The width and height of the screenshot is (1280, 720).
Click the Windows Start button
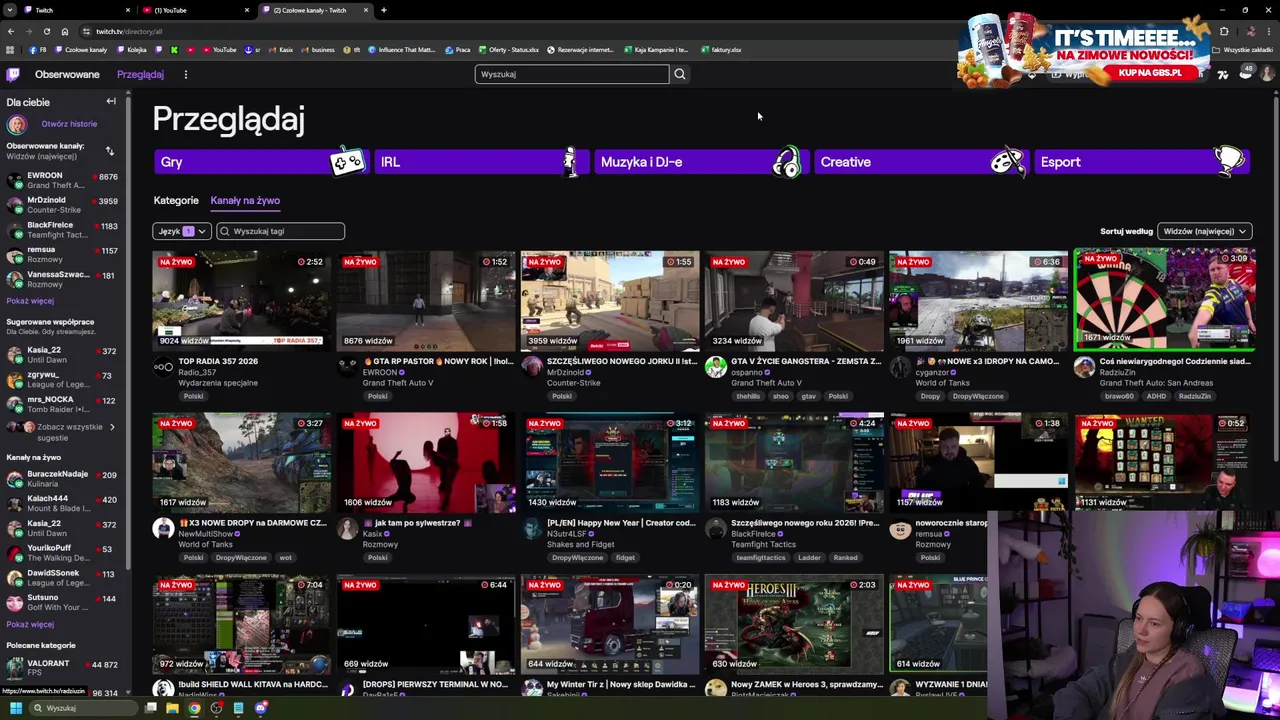tap(15, 708)
